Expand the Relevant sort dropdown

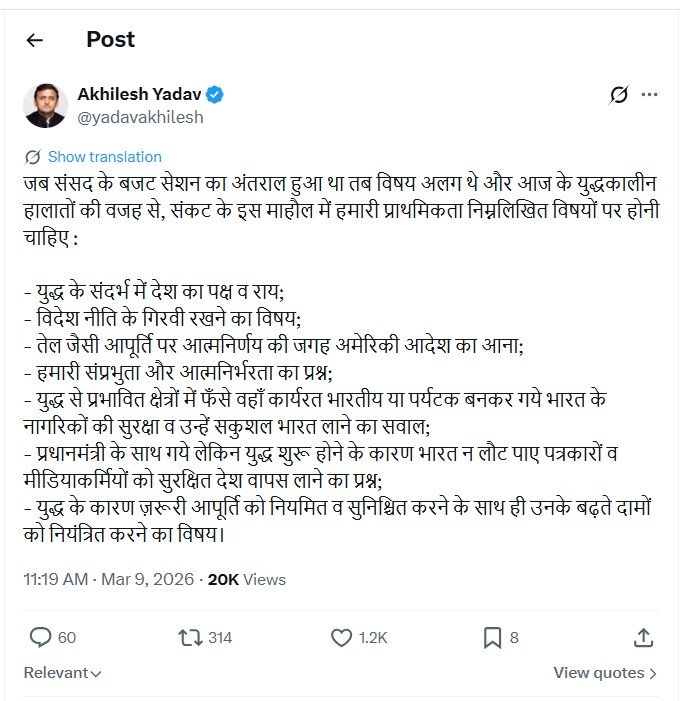[63, 673]
